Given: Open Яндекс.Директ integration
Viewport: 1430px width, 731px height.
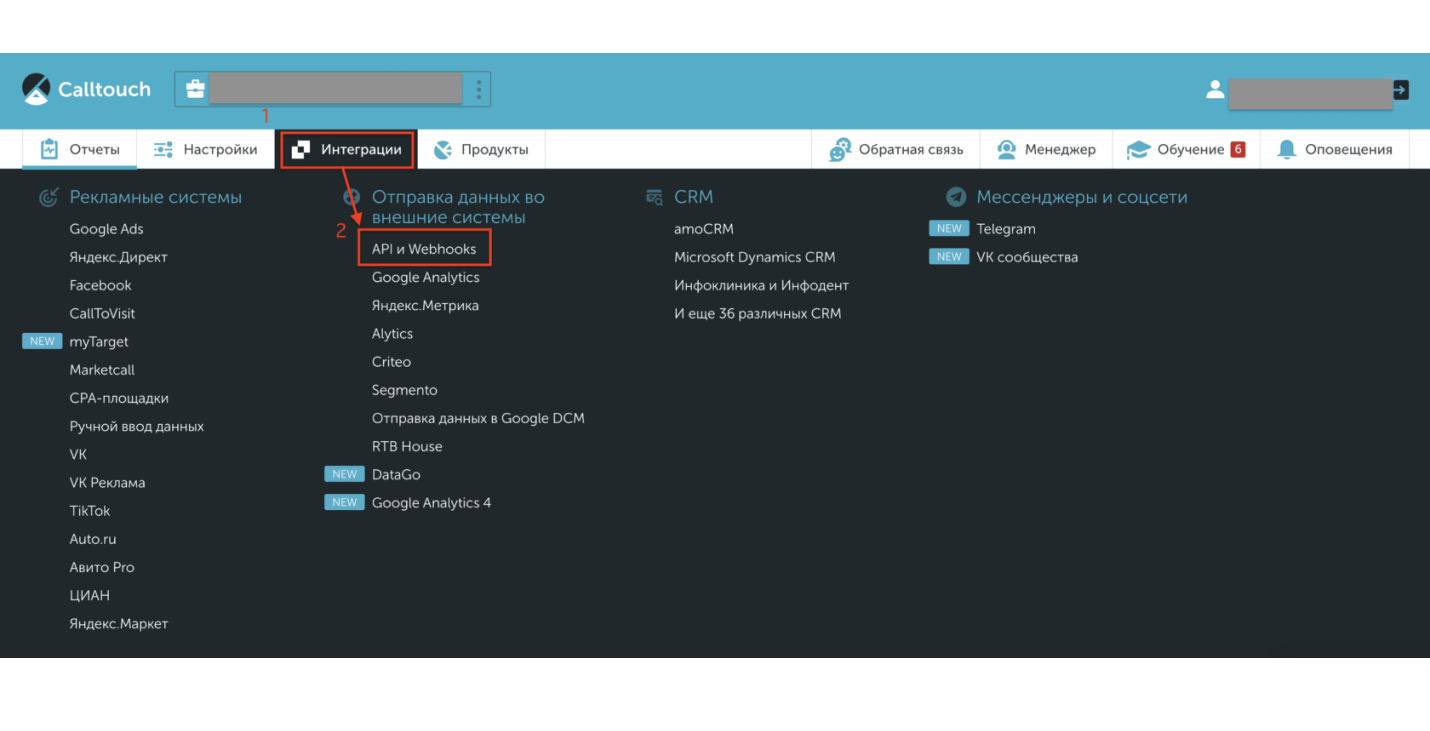Looking at the screenshot, I should click(x=118, y=257).
